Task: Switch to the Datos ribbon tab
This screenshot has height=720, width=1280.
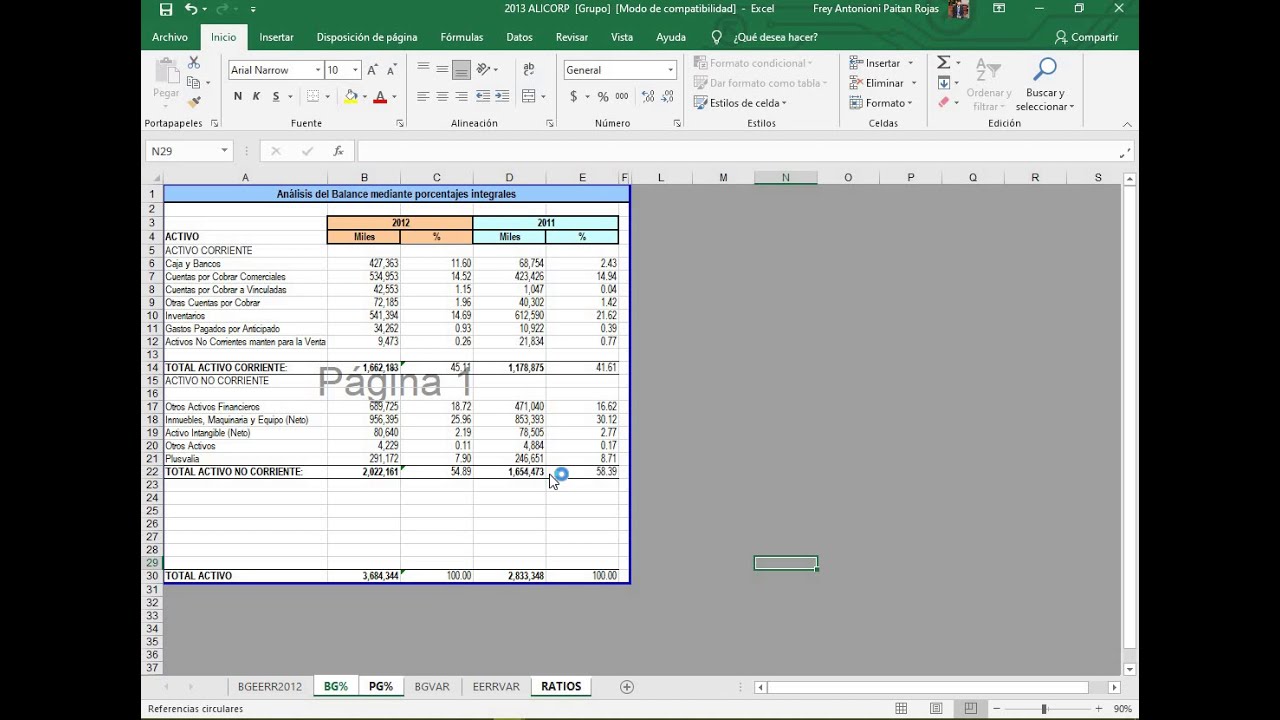Action: tap(519, 37)
